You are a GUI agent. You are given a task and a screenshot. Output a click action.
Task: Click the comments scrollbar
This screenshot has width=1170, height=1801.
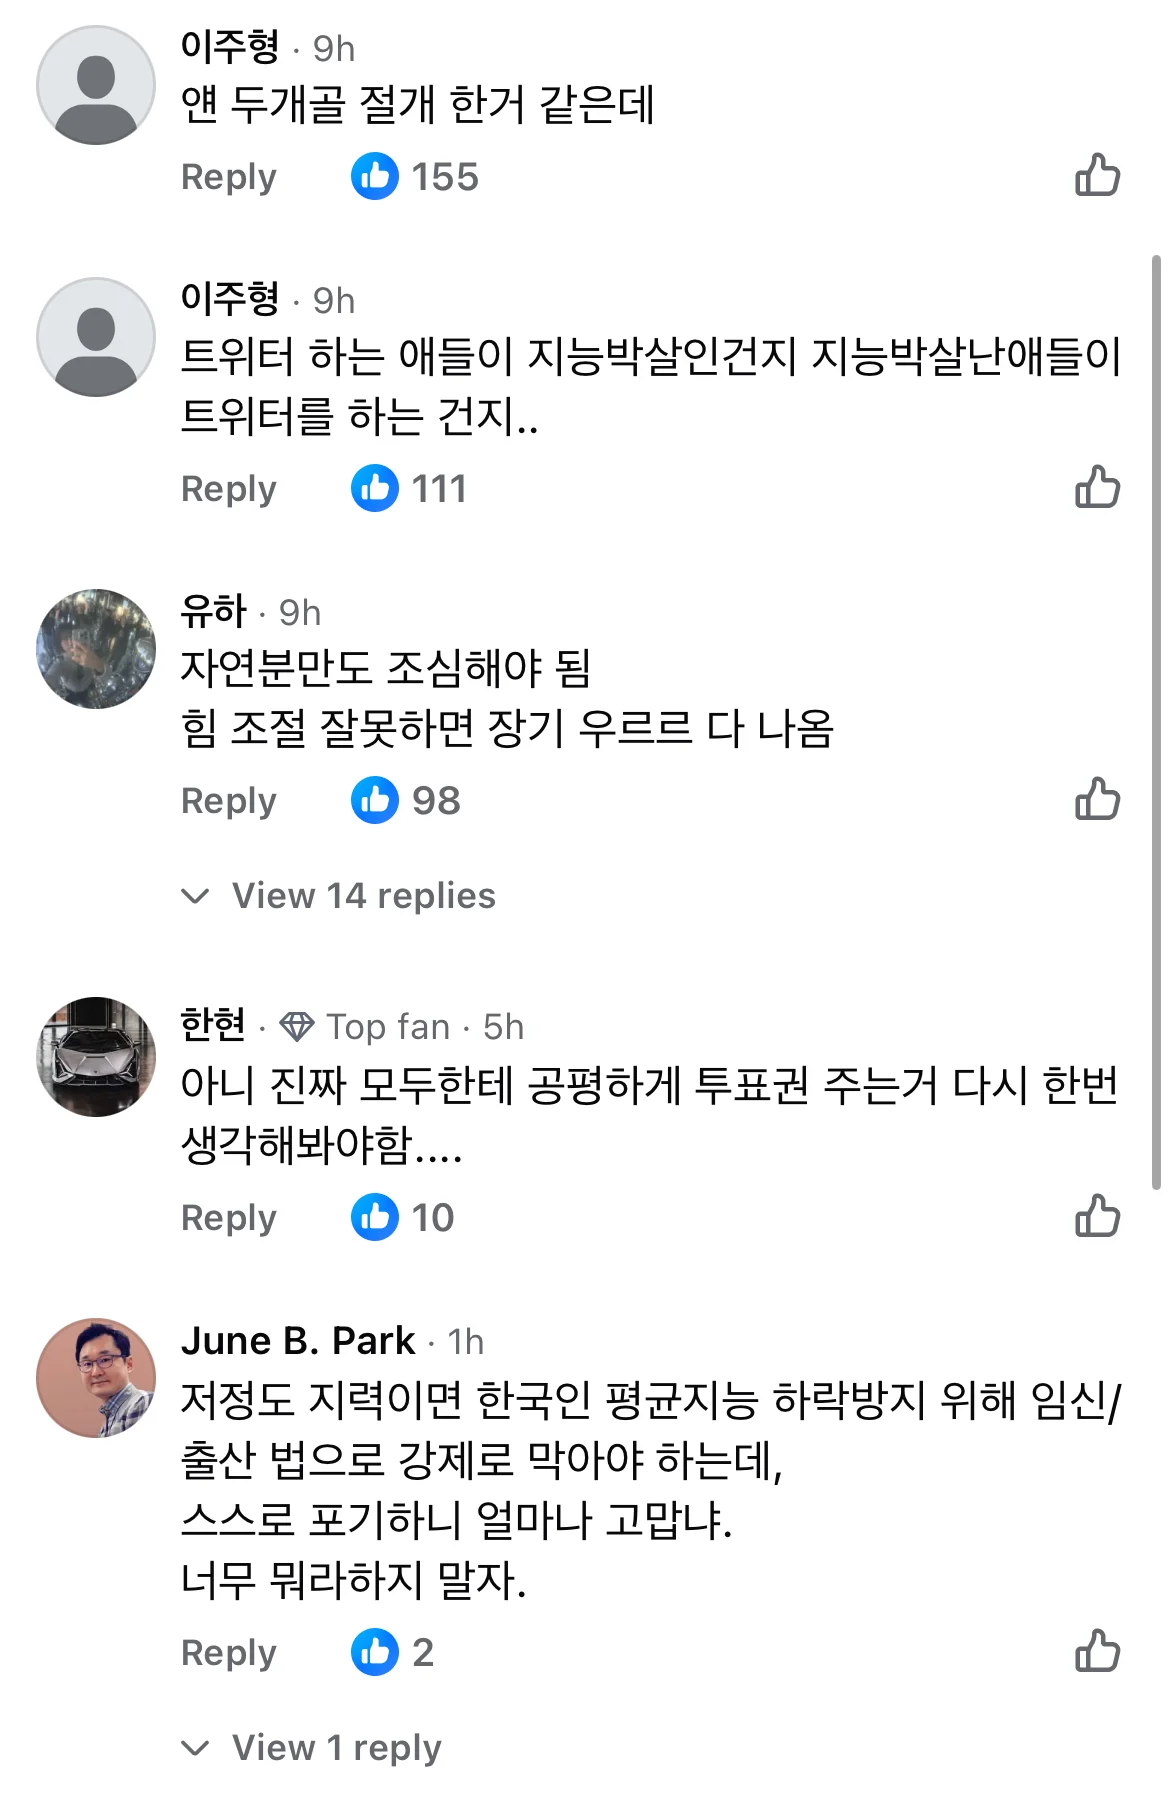pos(1156,720)
